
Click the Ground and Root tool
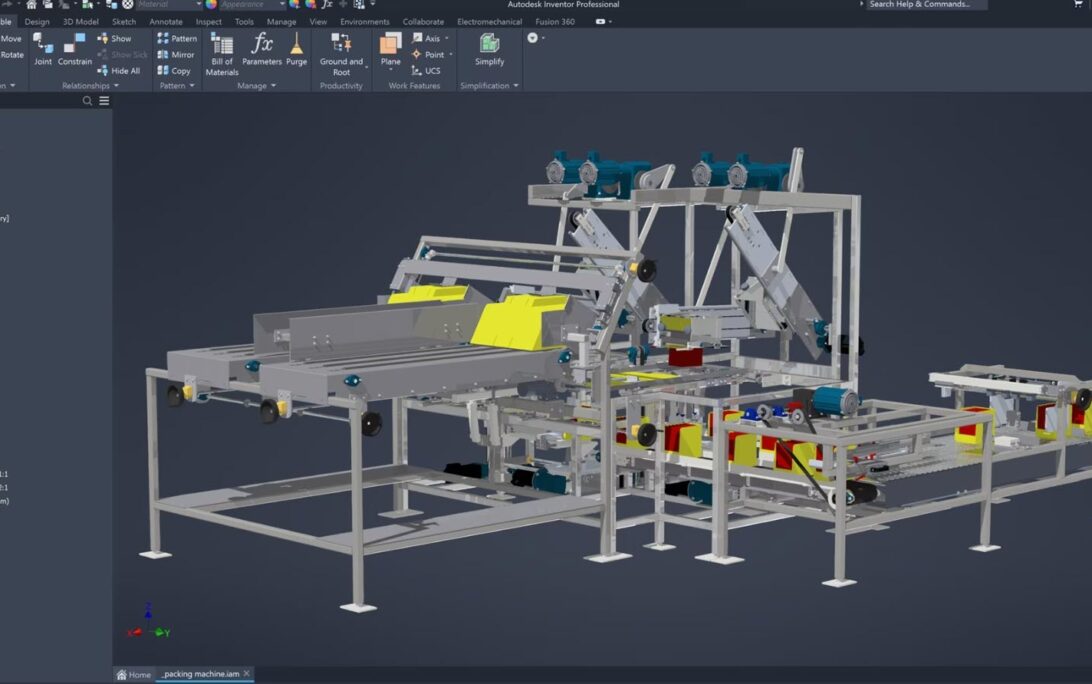pyautogui.click(x=341, y=54)
